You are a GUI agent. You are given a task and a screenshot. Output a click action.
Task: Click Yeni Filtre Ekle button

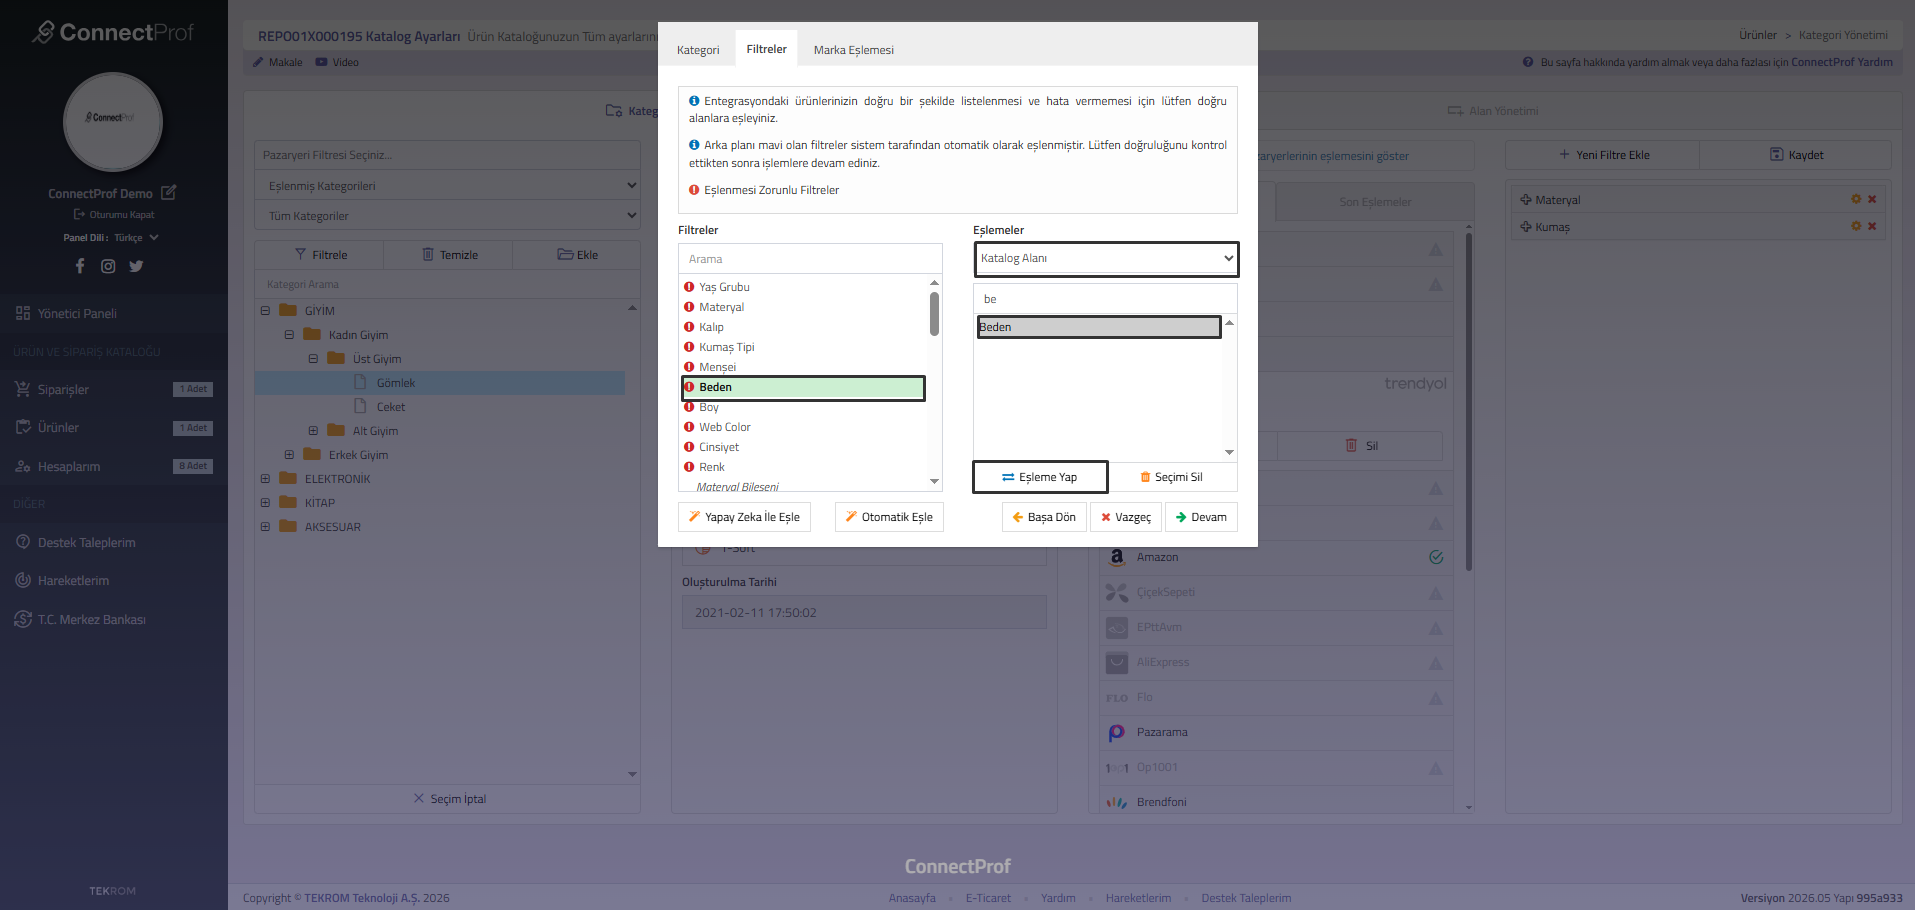click(x=1603, y=155)
